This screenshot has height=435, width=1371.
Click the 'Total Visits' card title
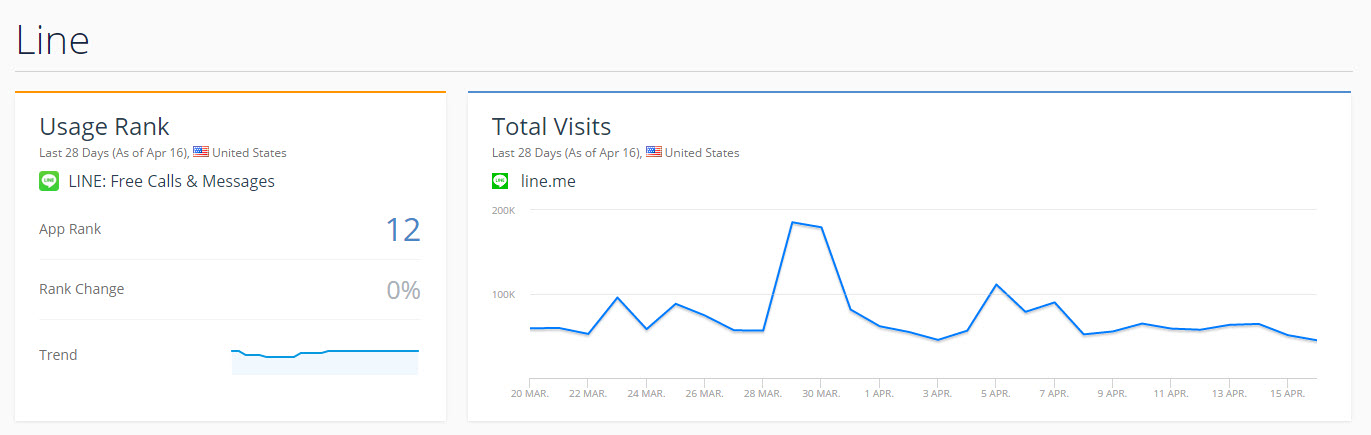tap(551, 127)
